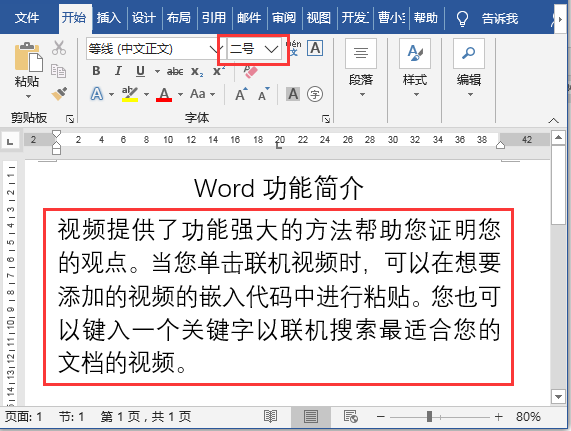Click the Clear Formatting eraser icon
The width and height of the screenshot is (571, 431).
251,72
